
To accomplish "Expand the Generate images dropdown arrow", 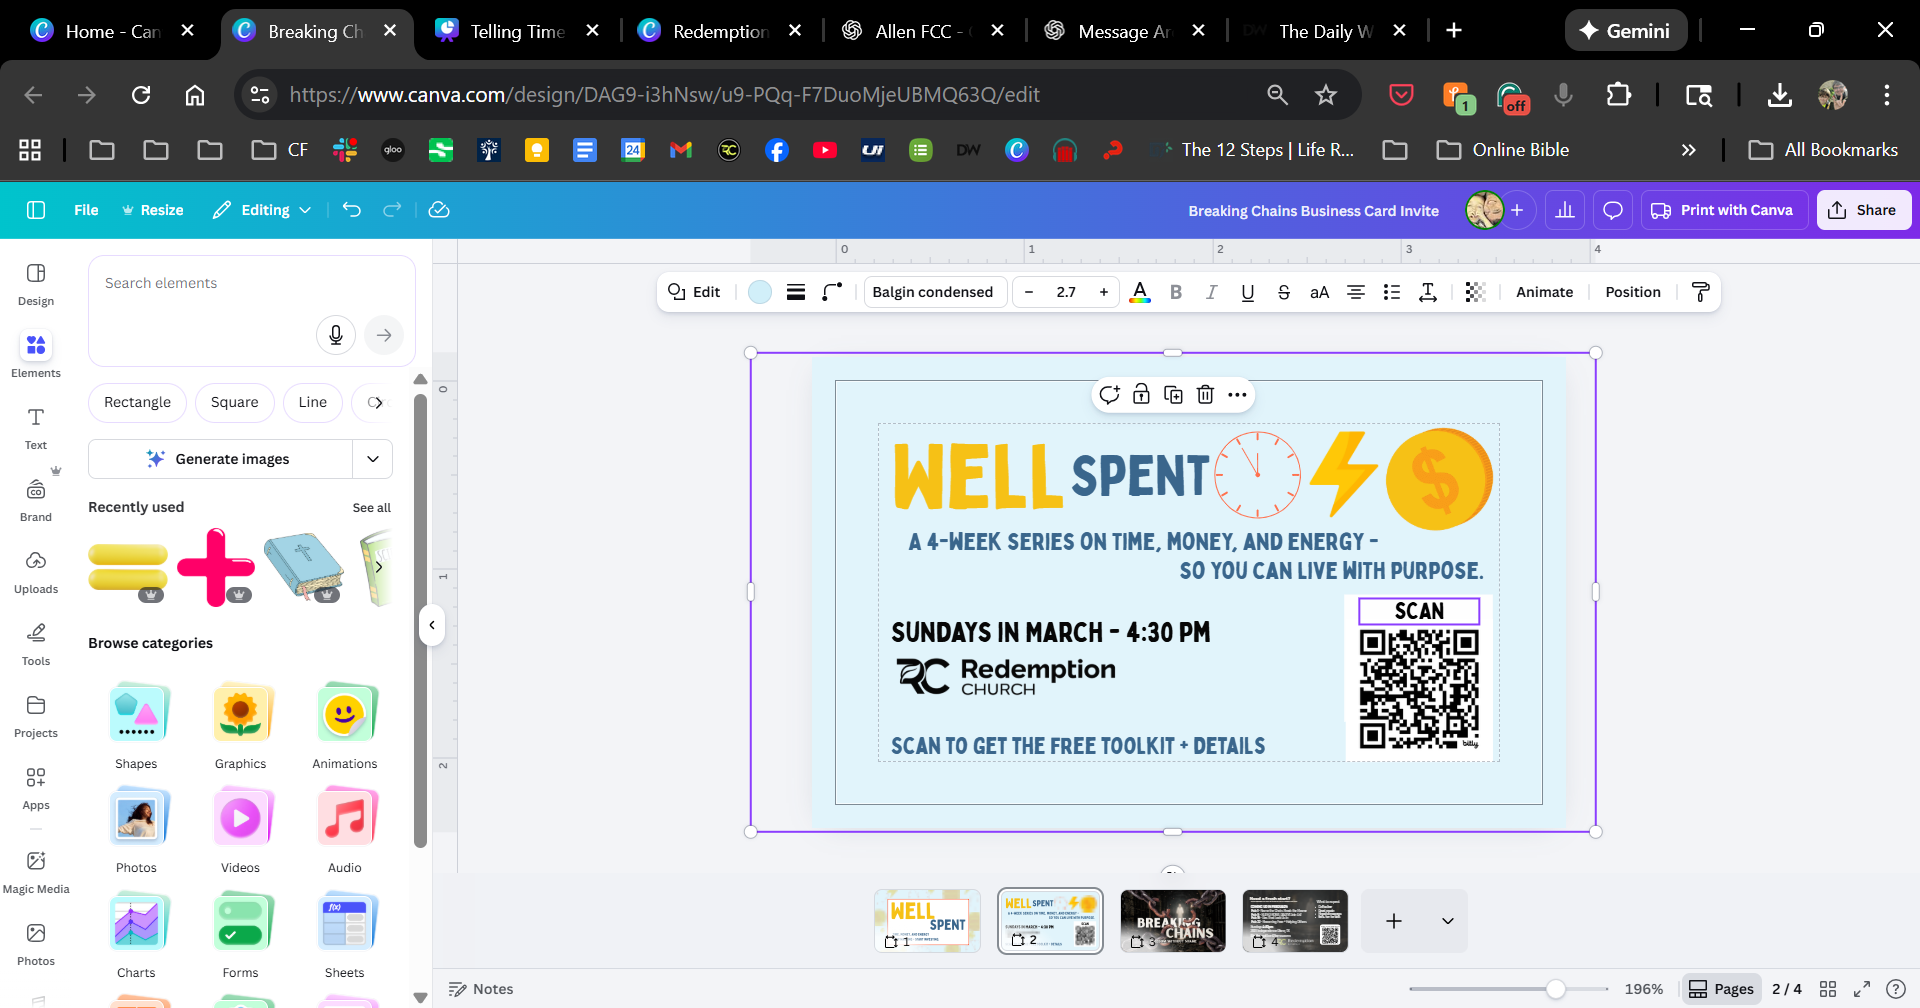I will click(x=373, y=459).
